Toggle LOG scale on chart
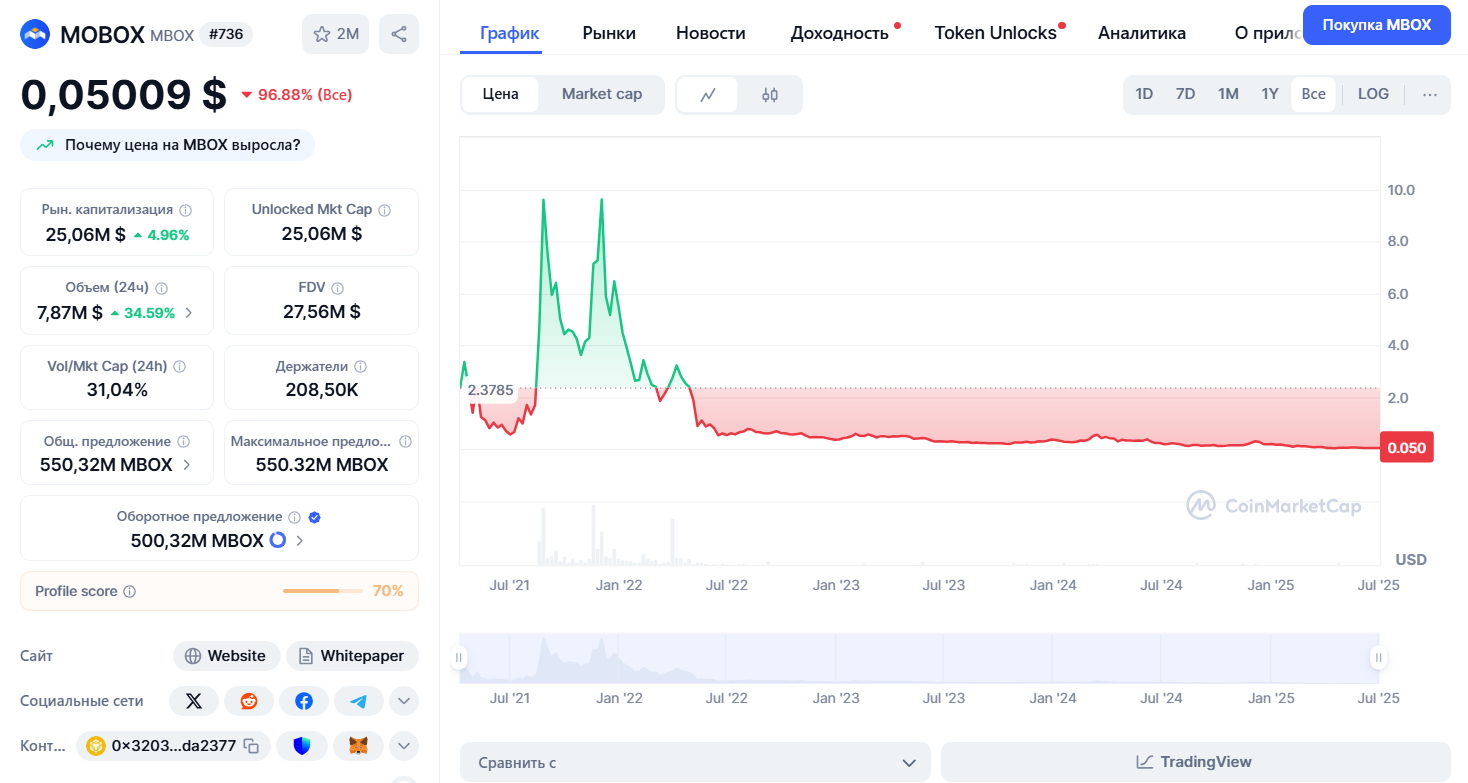Image resolution: width=1468 pixels, height=783 pixels. tap(1373, 94)
